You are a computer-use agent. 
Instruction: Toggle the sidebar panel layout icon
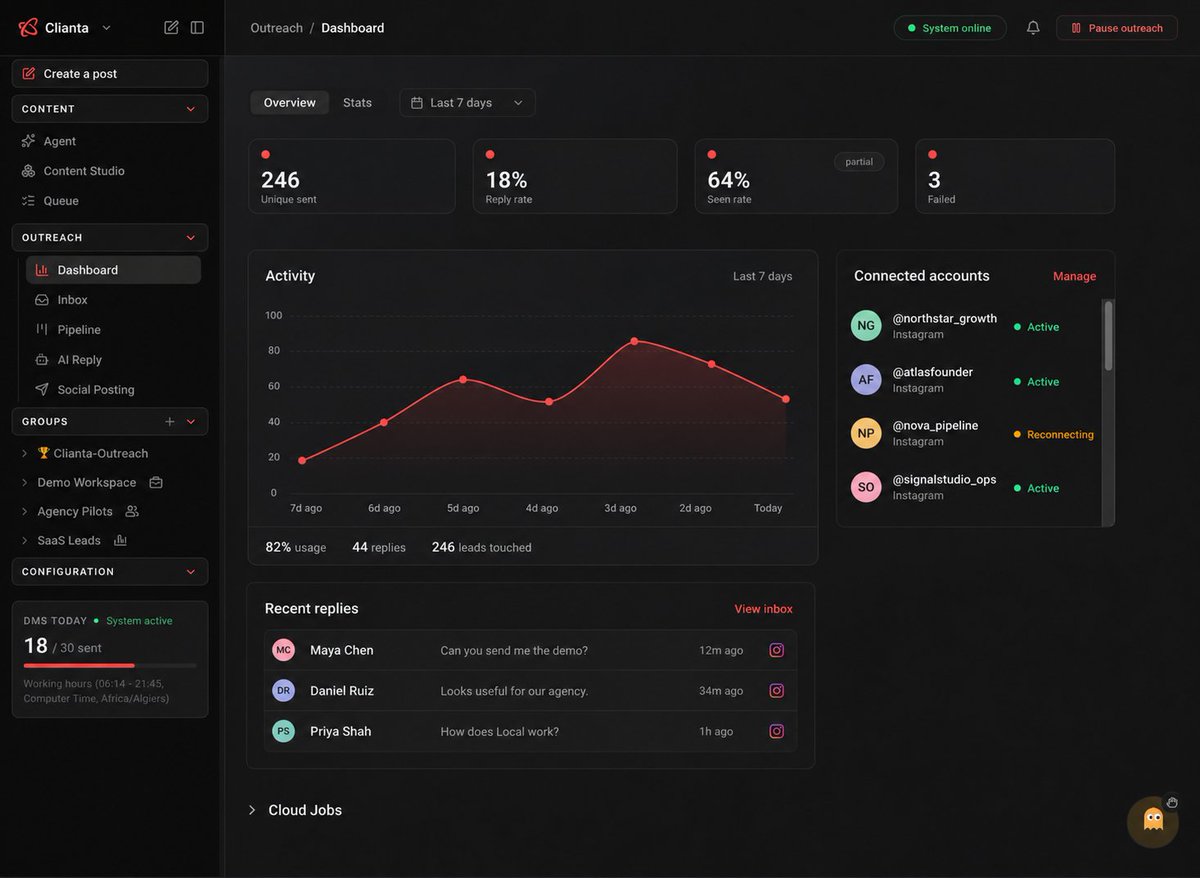coord(197,27)
